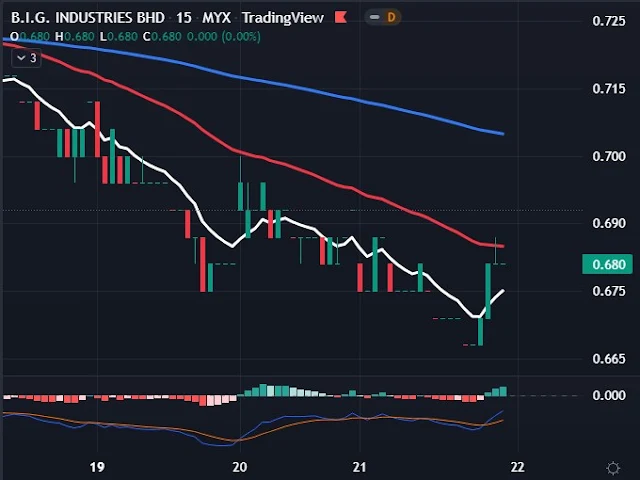
Task: Click the B.I.G. INDUSTRIES BHD symbol title
Action: (x=88, y=18)
